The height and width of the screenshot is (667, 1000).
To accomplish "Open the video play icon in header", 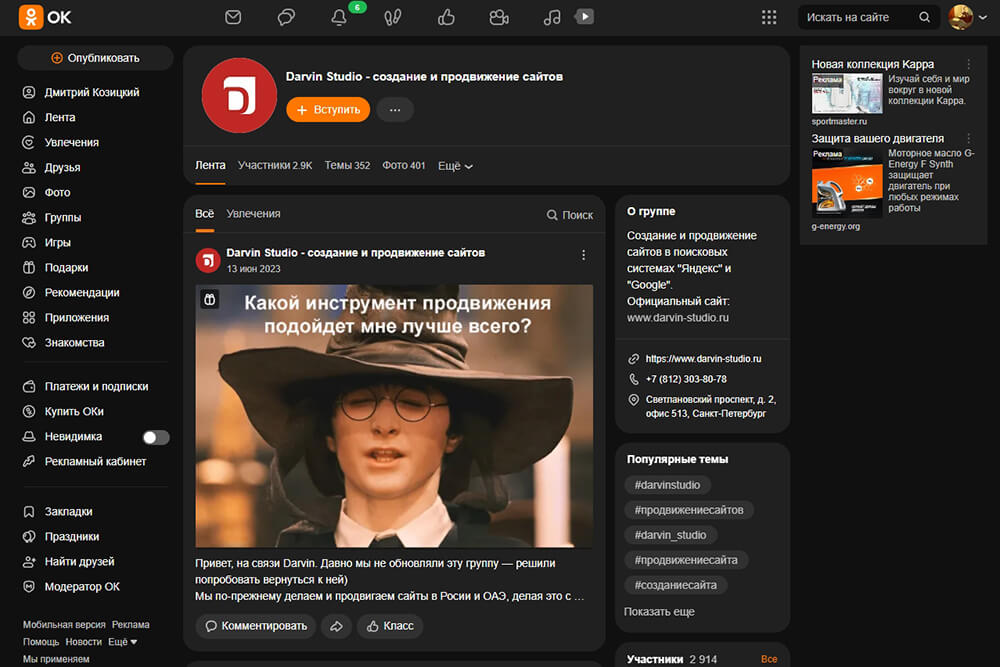I will [x=584, y=16].
